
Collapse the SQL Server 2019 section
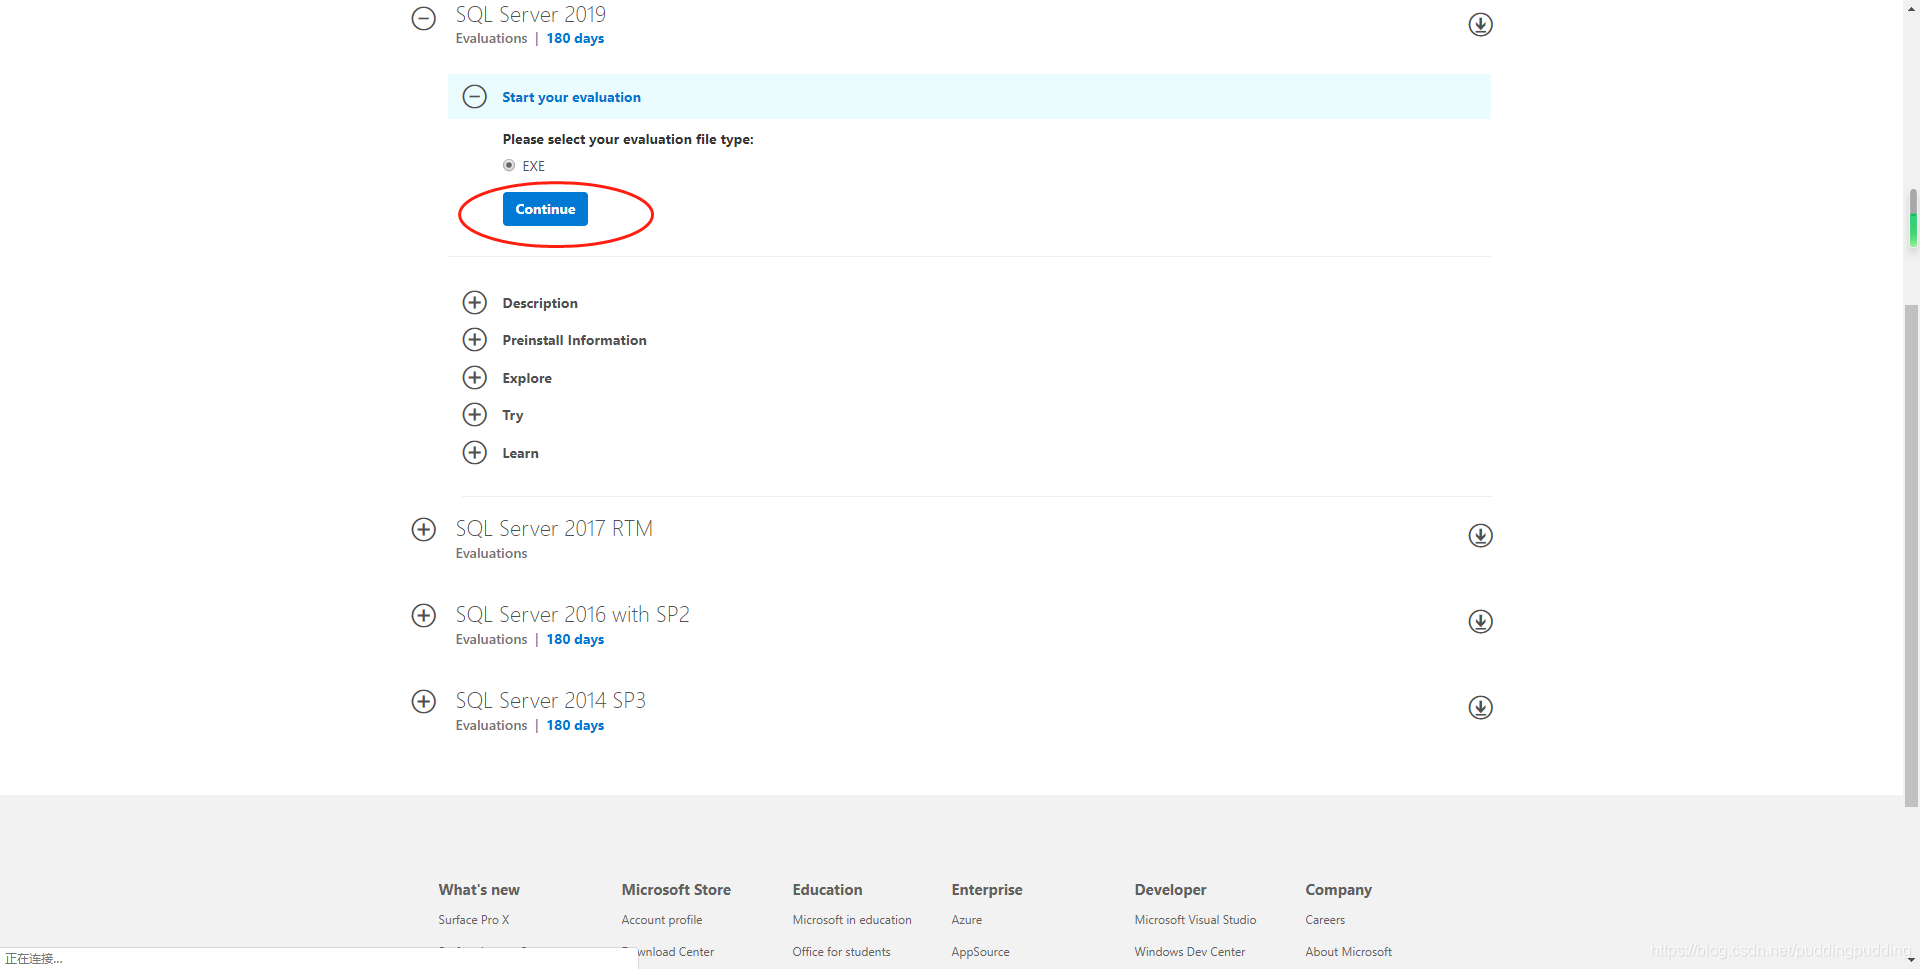click(424, 18)
